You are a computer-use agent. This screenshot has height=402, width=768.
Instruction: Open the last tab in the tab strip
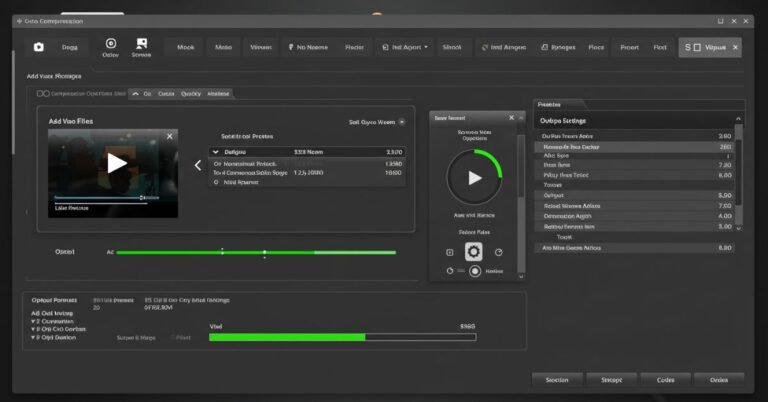(218, 94)
